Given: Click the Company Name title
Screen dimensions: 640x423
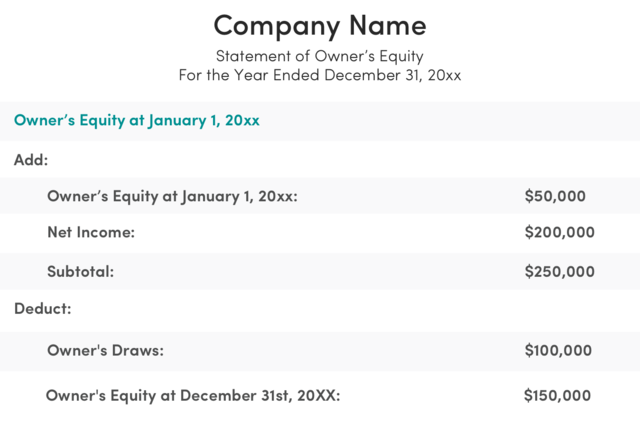Looking at the screenshot, I should [320, 27].
